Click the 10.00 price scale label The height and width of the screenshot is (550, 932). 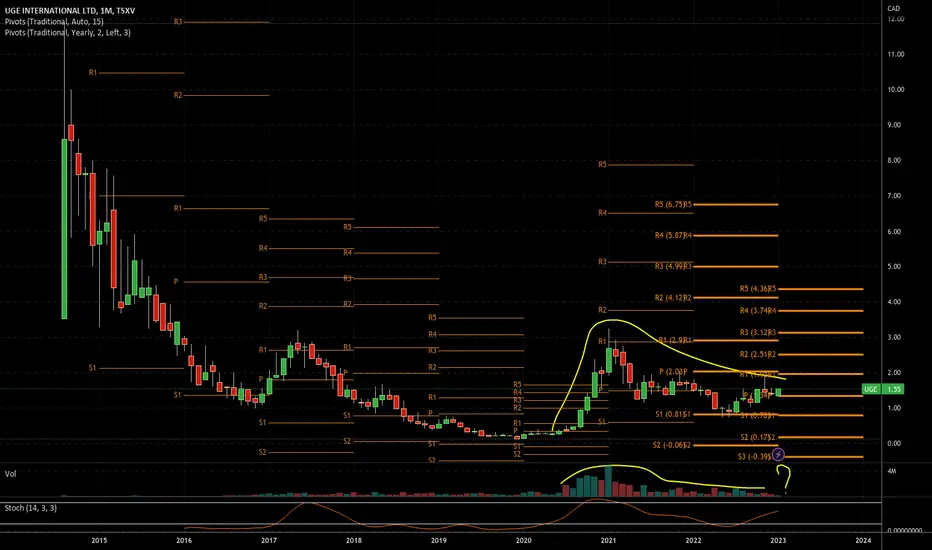coord(895,90)
